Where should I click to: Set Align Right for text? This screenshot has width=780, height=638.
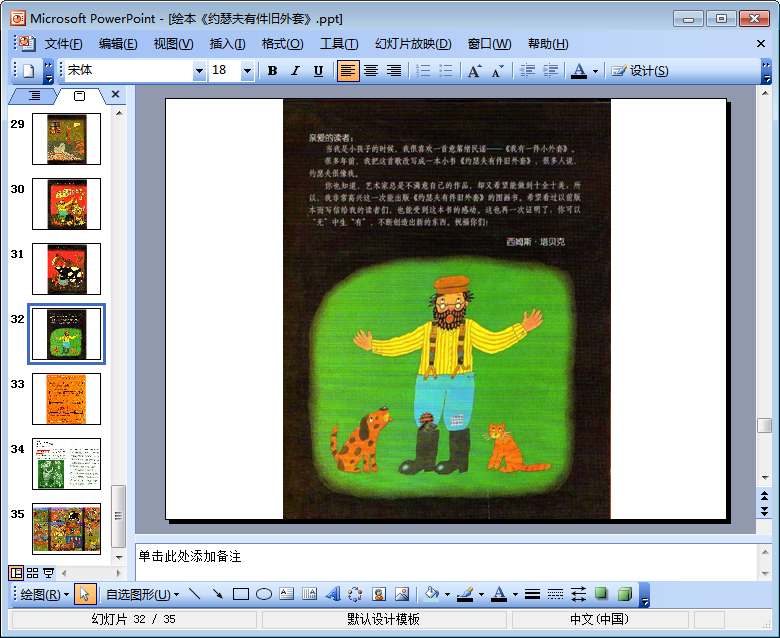pyautogui.click(x=393, y=71)
